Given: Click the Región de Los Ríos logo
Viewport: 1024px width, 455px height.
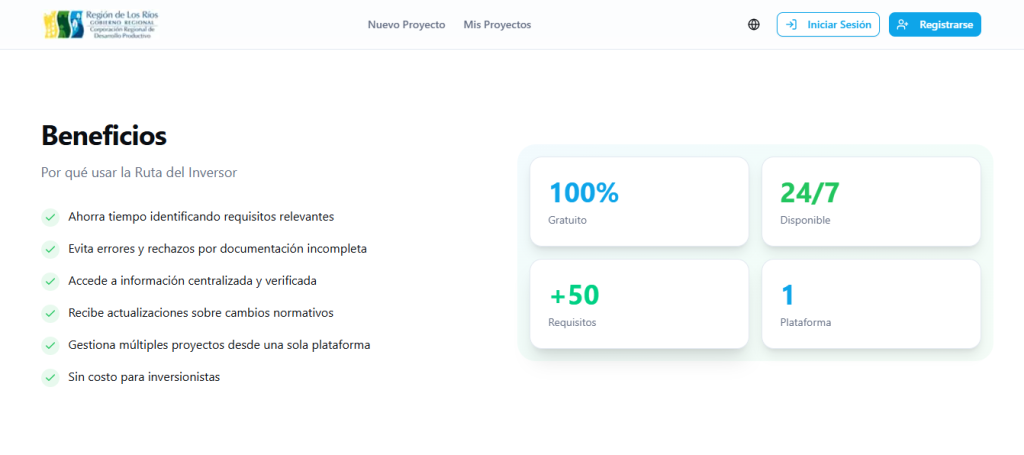Looking at the screenshot, I should click(x=101, y=25).
